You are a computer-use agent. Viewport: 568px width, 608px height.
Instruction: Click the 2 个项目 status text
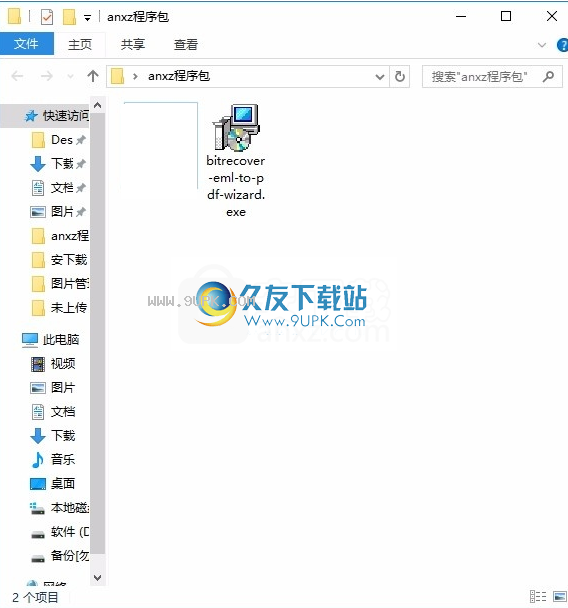[x=35, y=597]
